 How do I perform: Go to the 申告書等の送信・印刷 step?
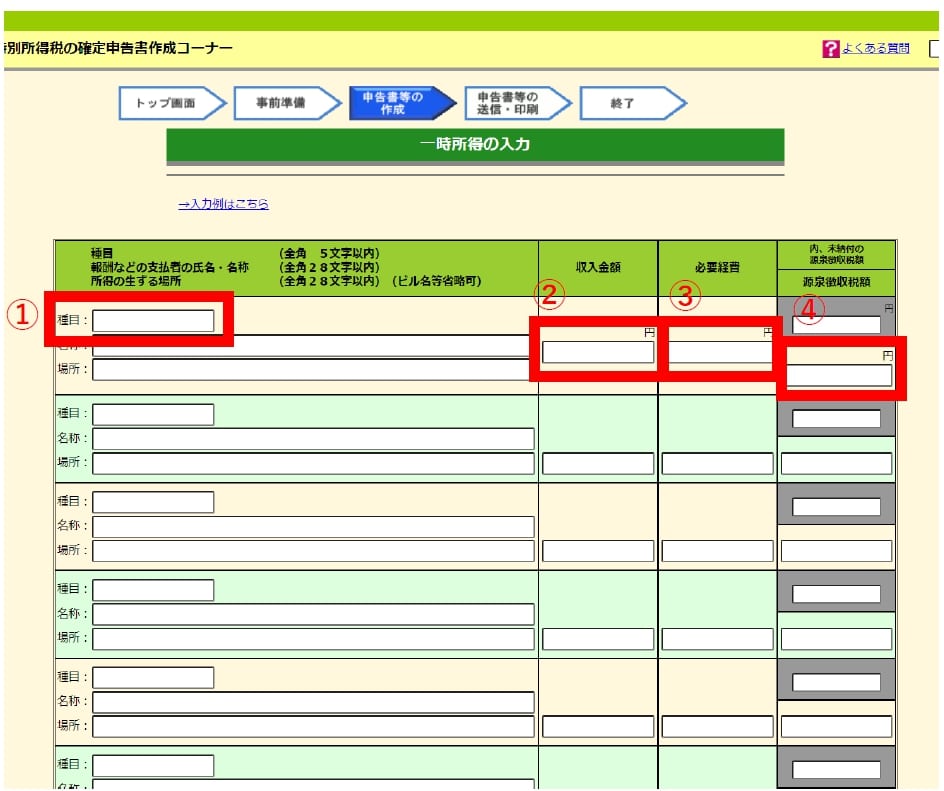coord(518,103)
